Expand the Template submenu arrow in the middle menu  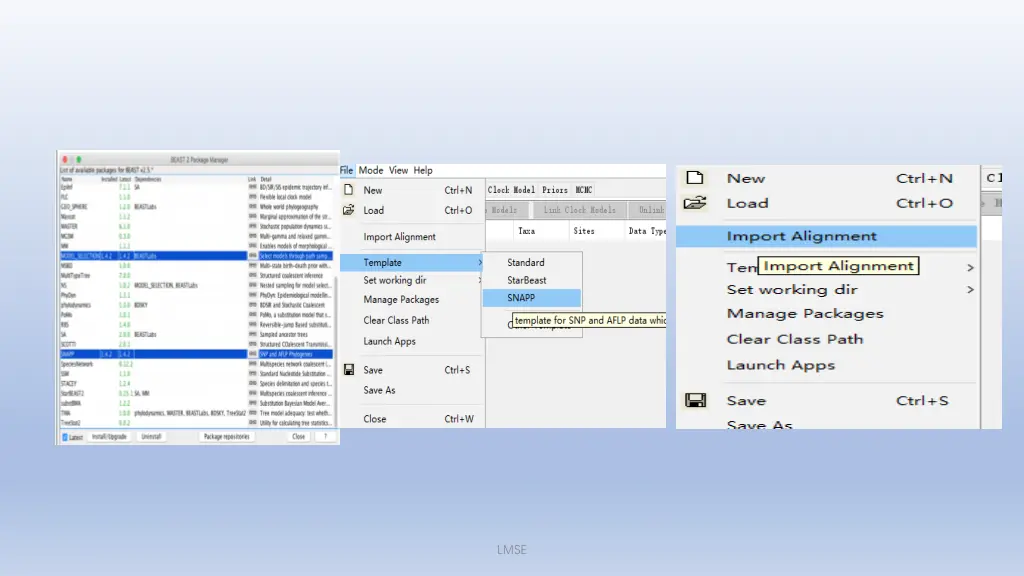click(480, 263)
